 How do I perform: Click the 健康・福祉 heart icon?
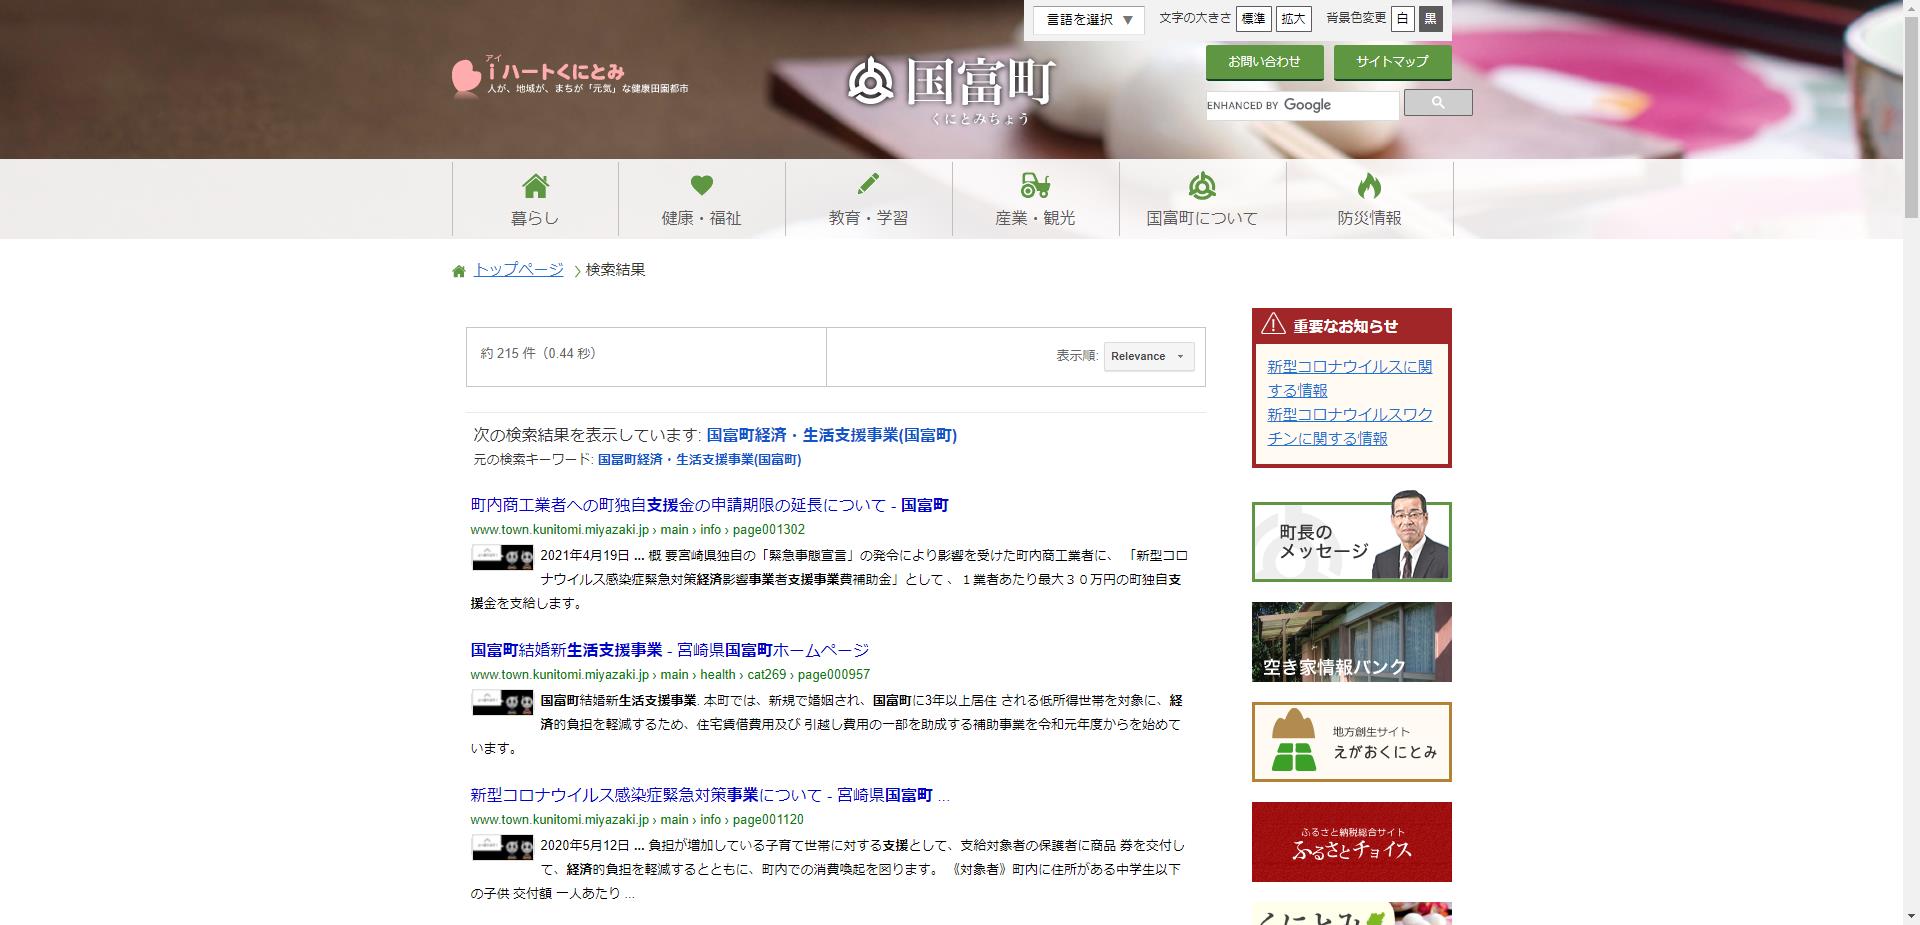[702, 185]
